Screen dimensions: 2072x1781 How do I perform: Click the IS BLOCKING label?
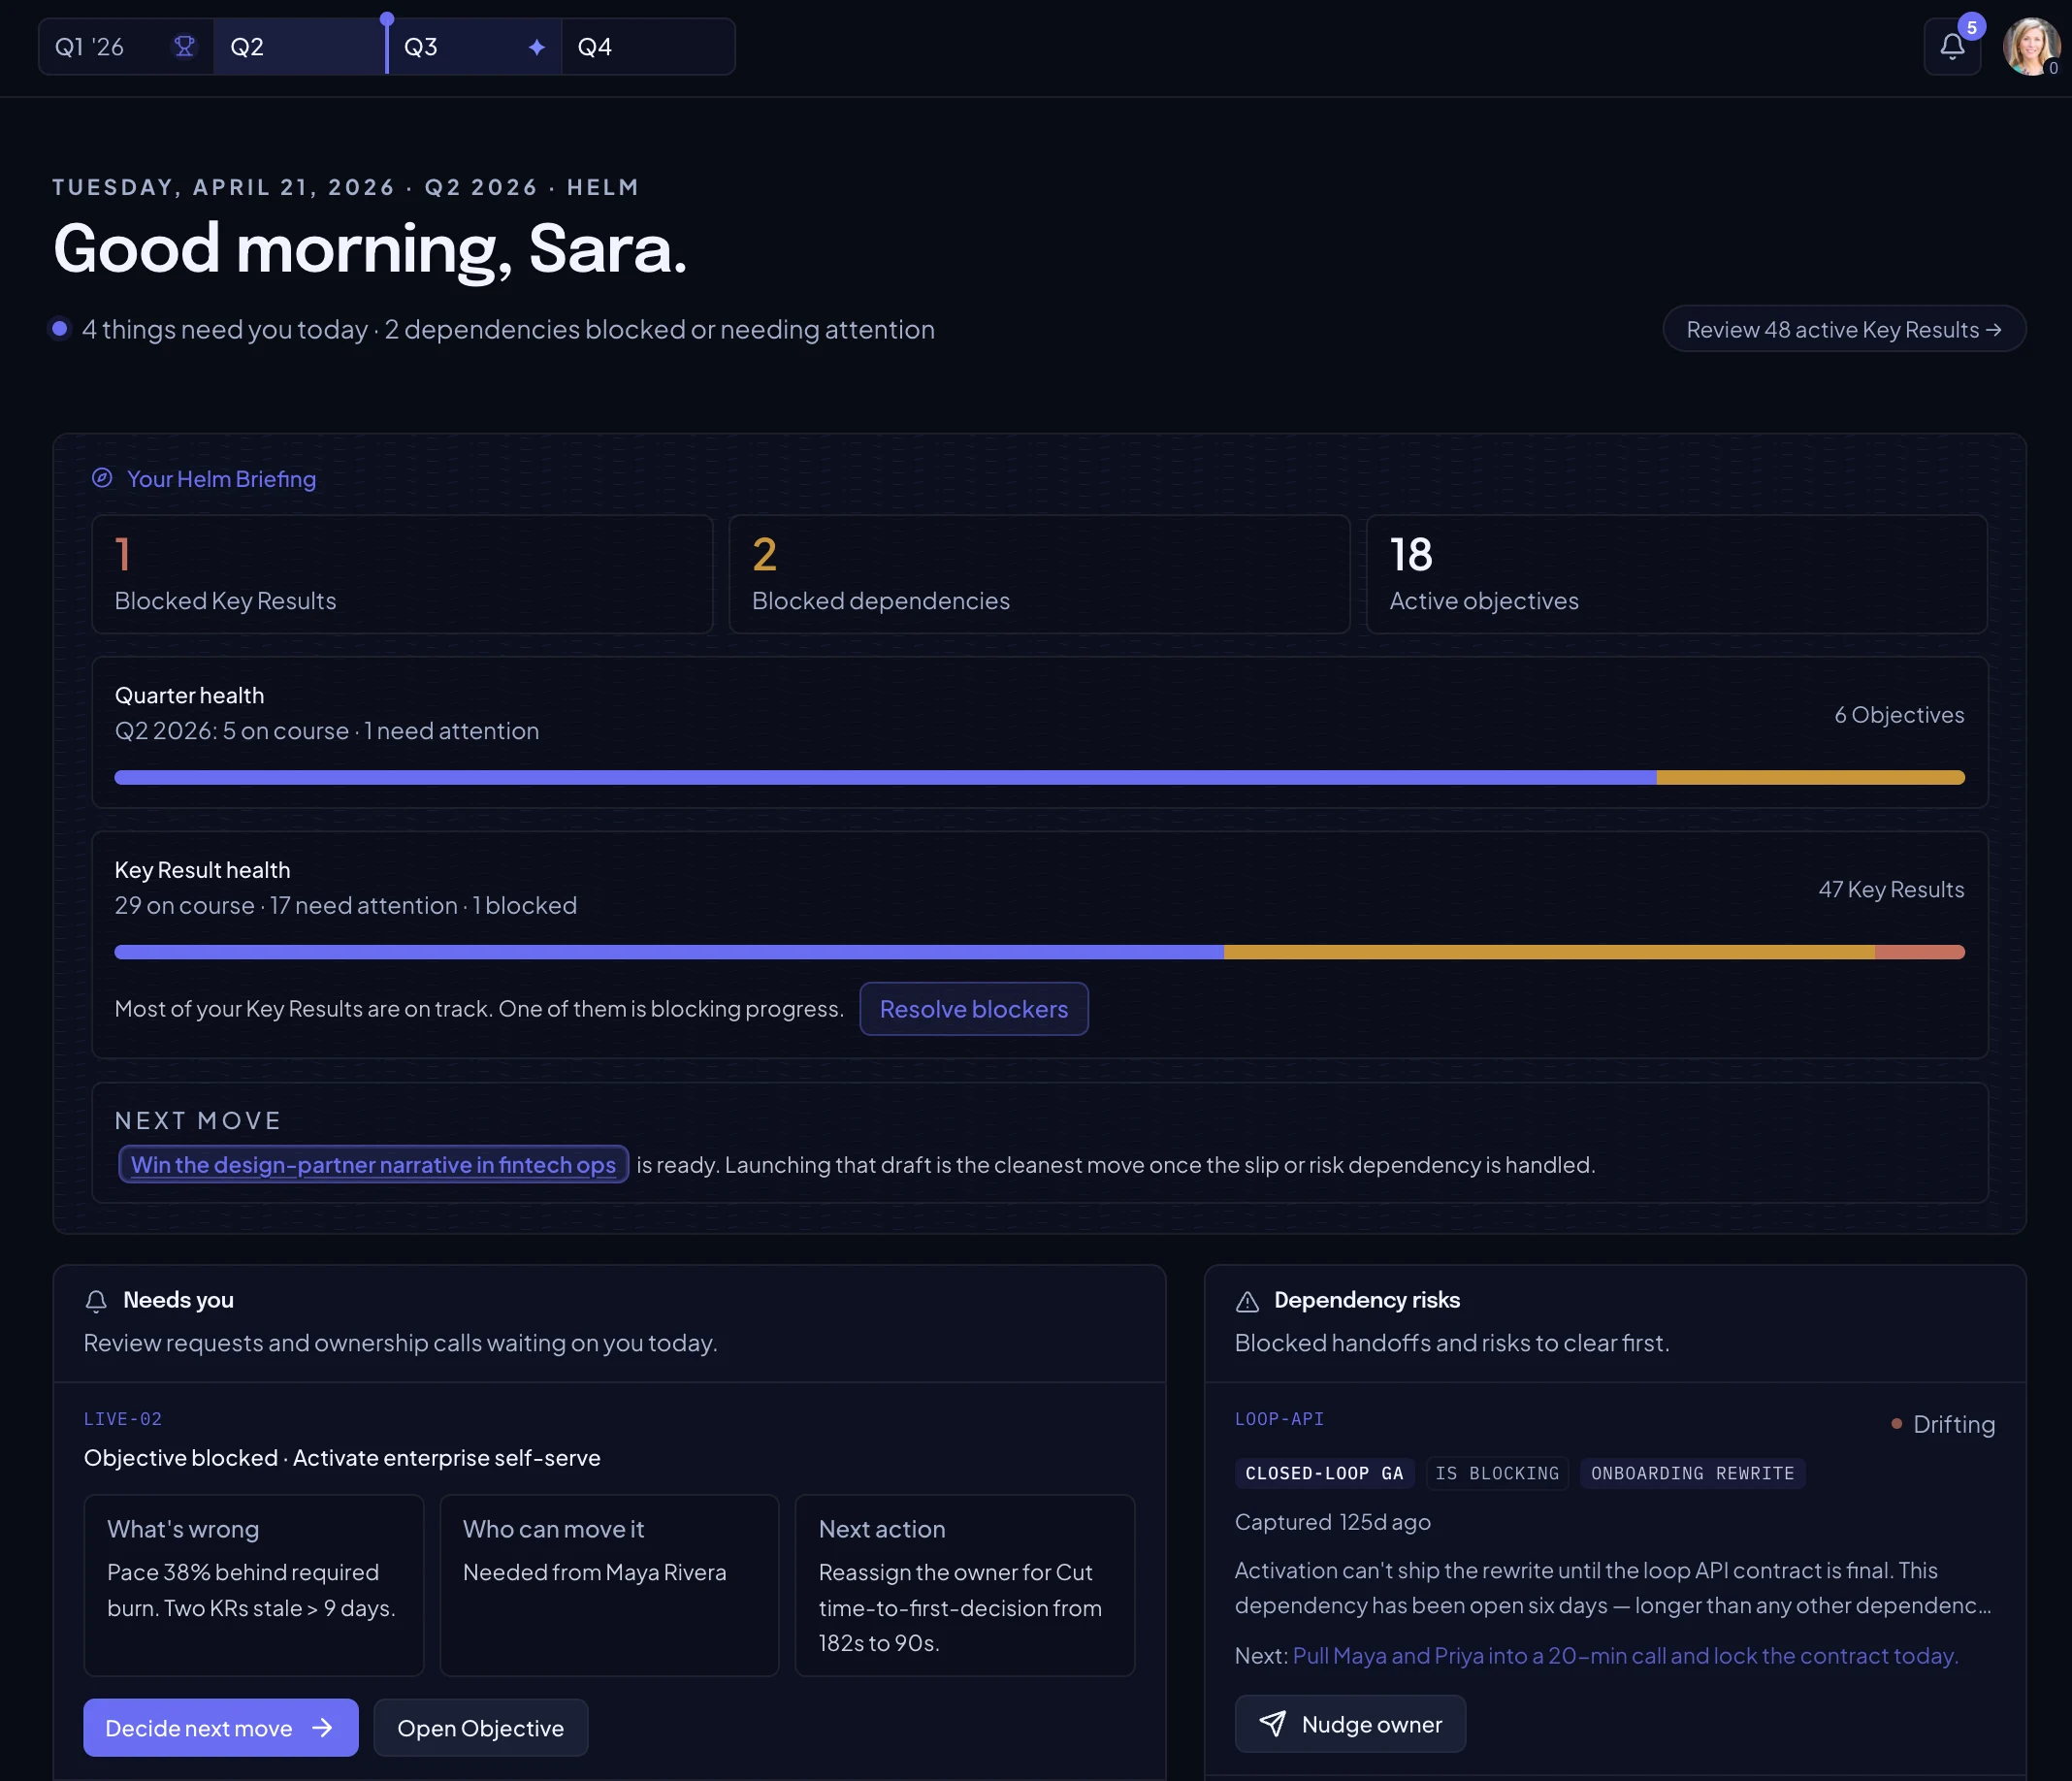pyautogui.click(x=1497, y=1473)
